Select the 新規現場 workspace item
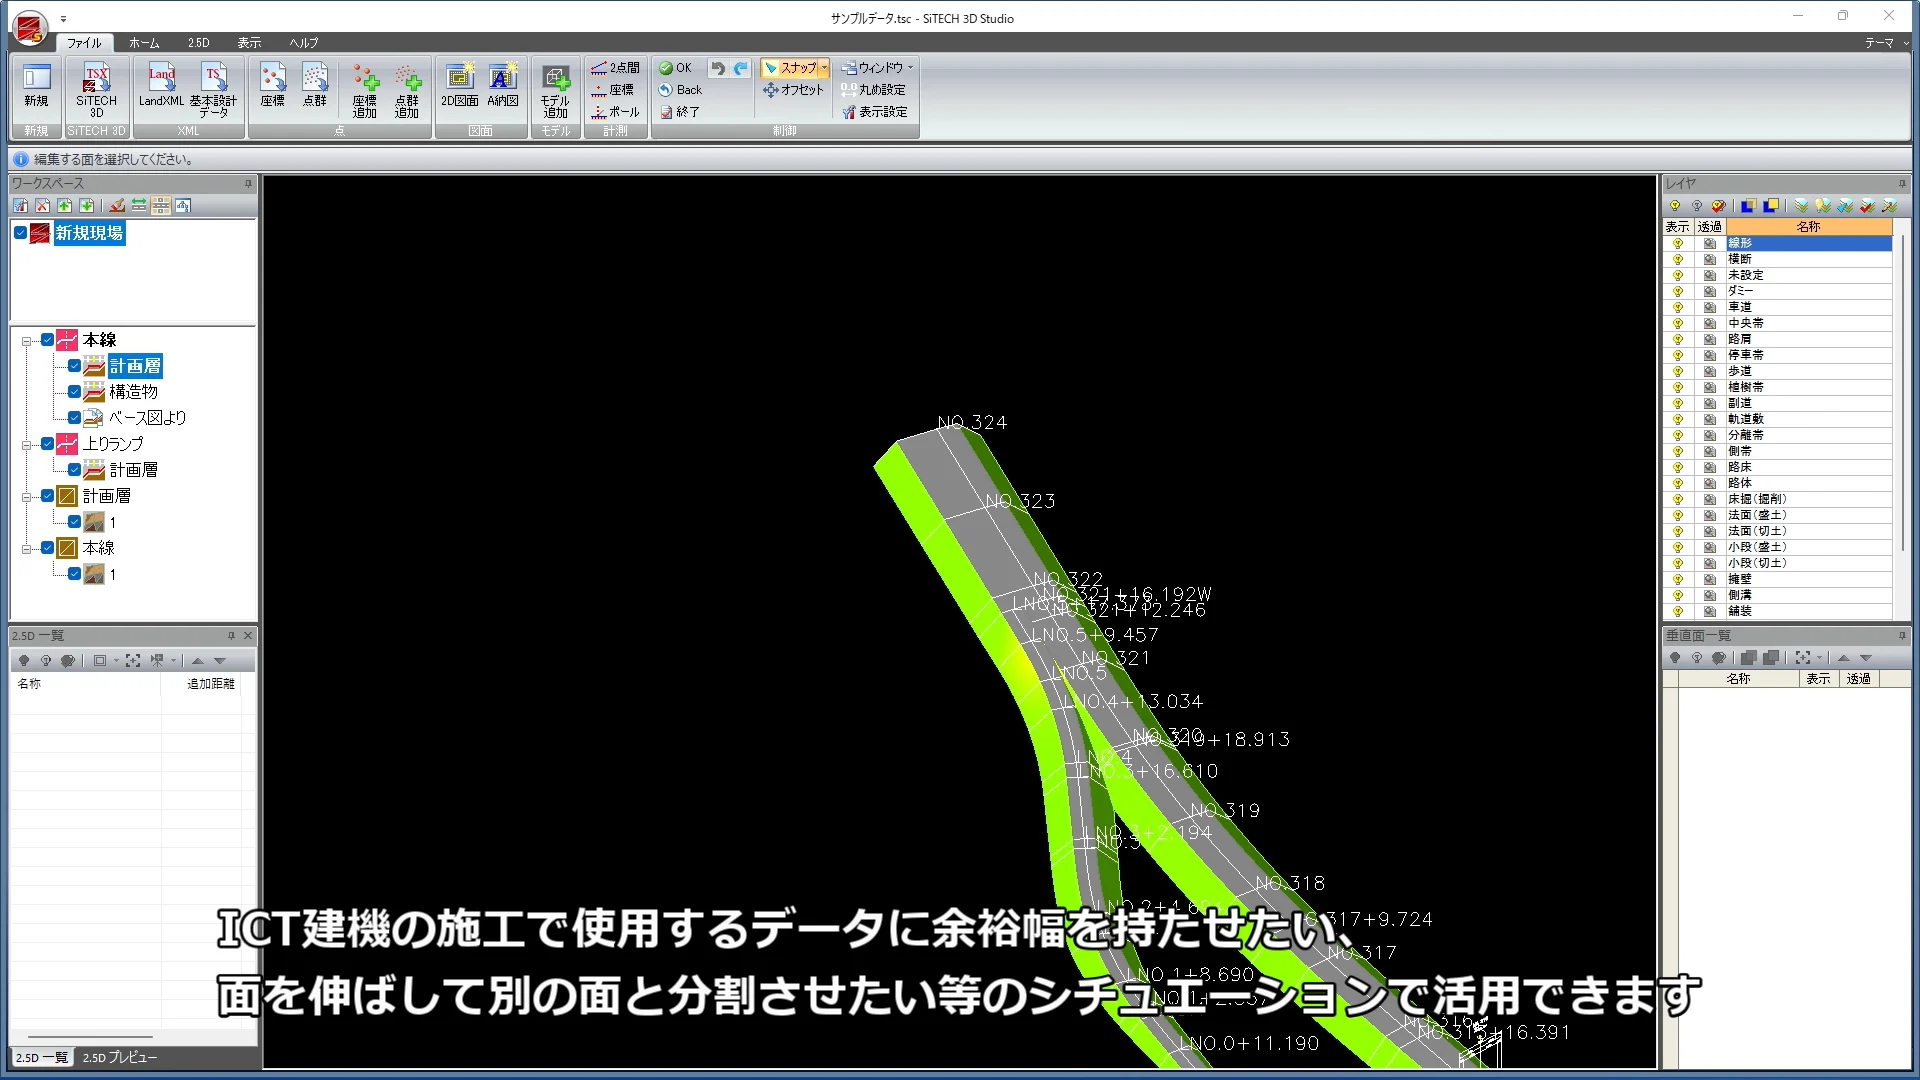The image size is (1920, 1080). [x=89, y=233]
